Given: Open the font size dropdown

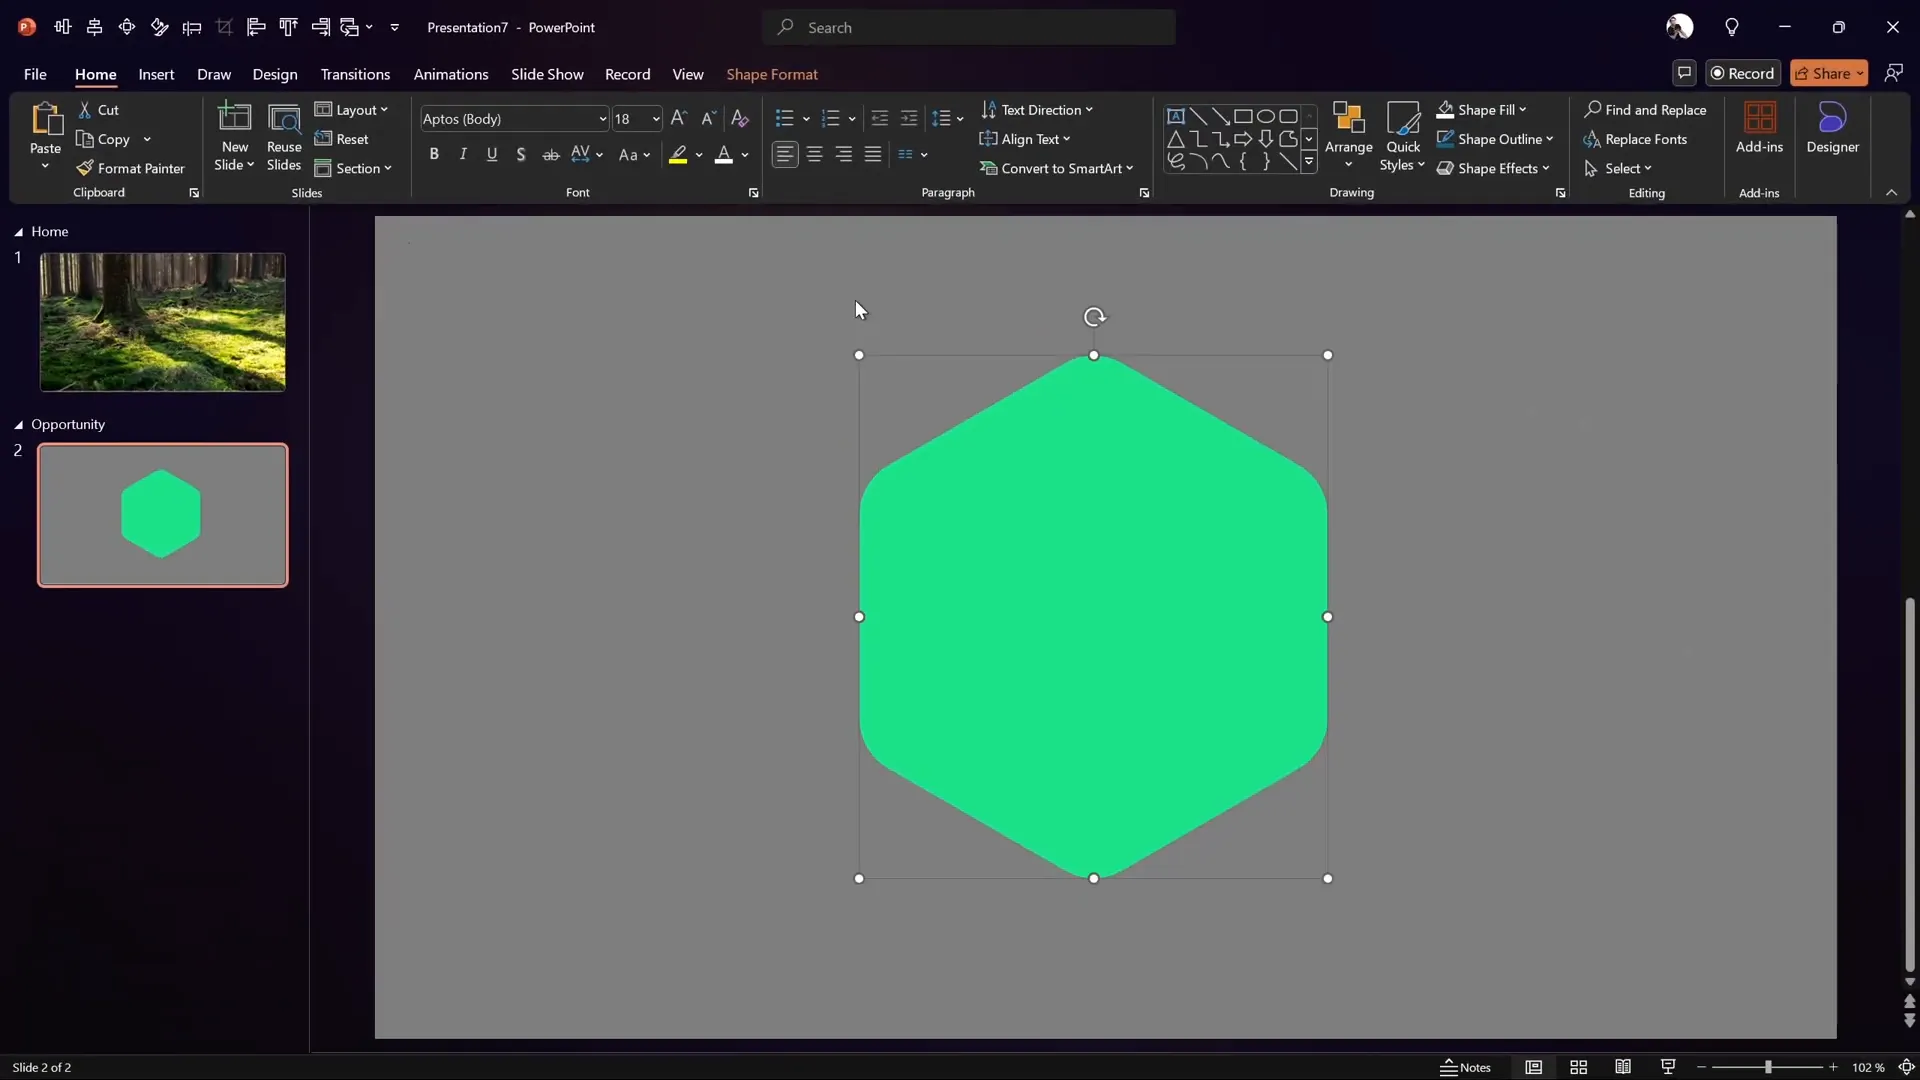Looking at the screenshot, I should pos(656,118).
